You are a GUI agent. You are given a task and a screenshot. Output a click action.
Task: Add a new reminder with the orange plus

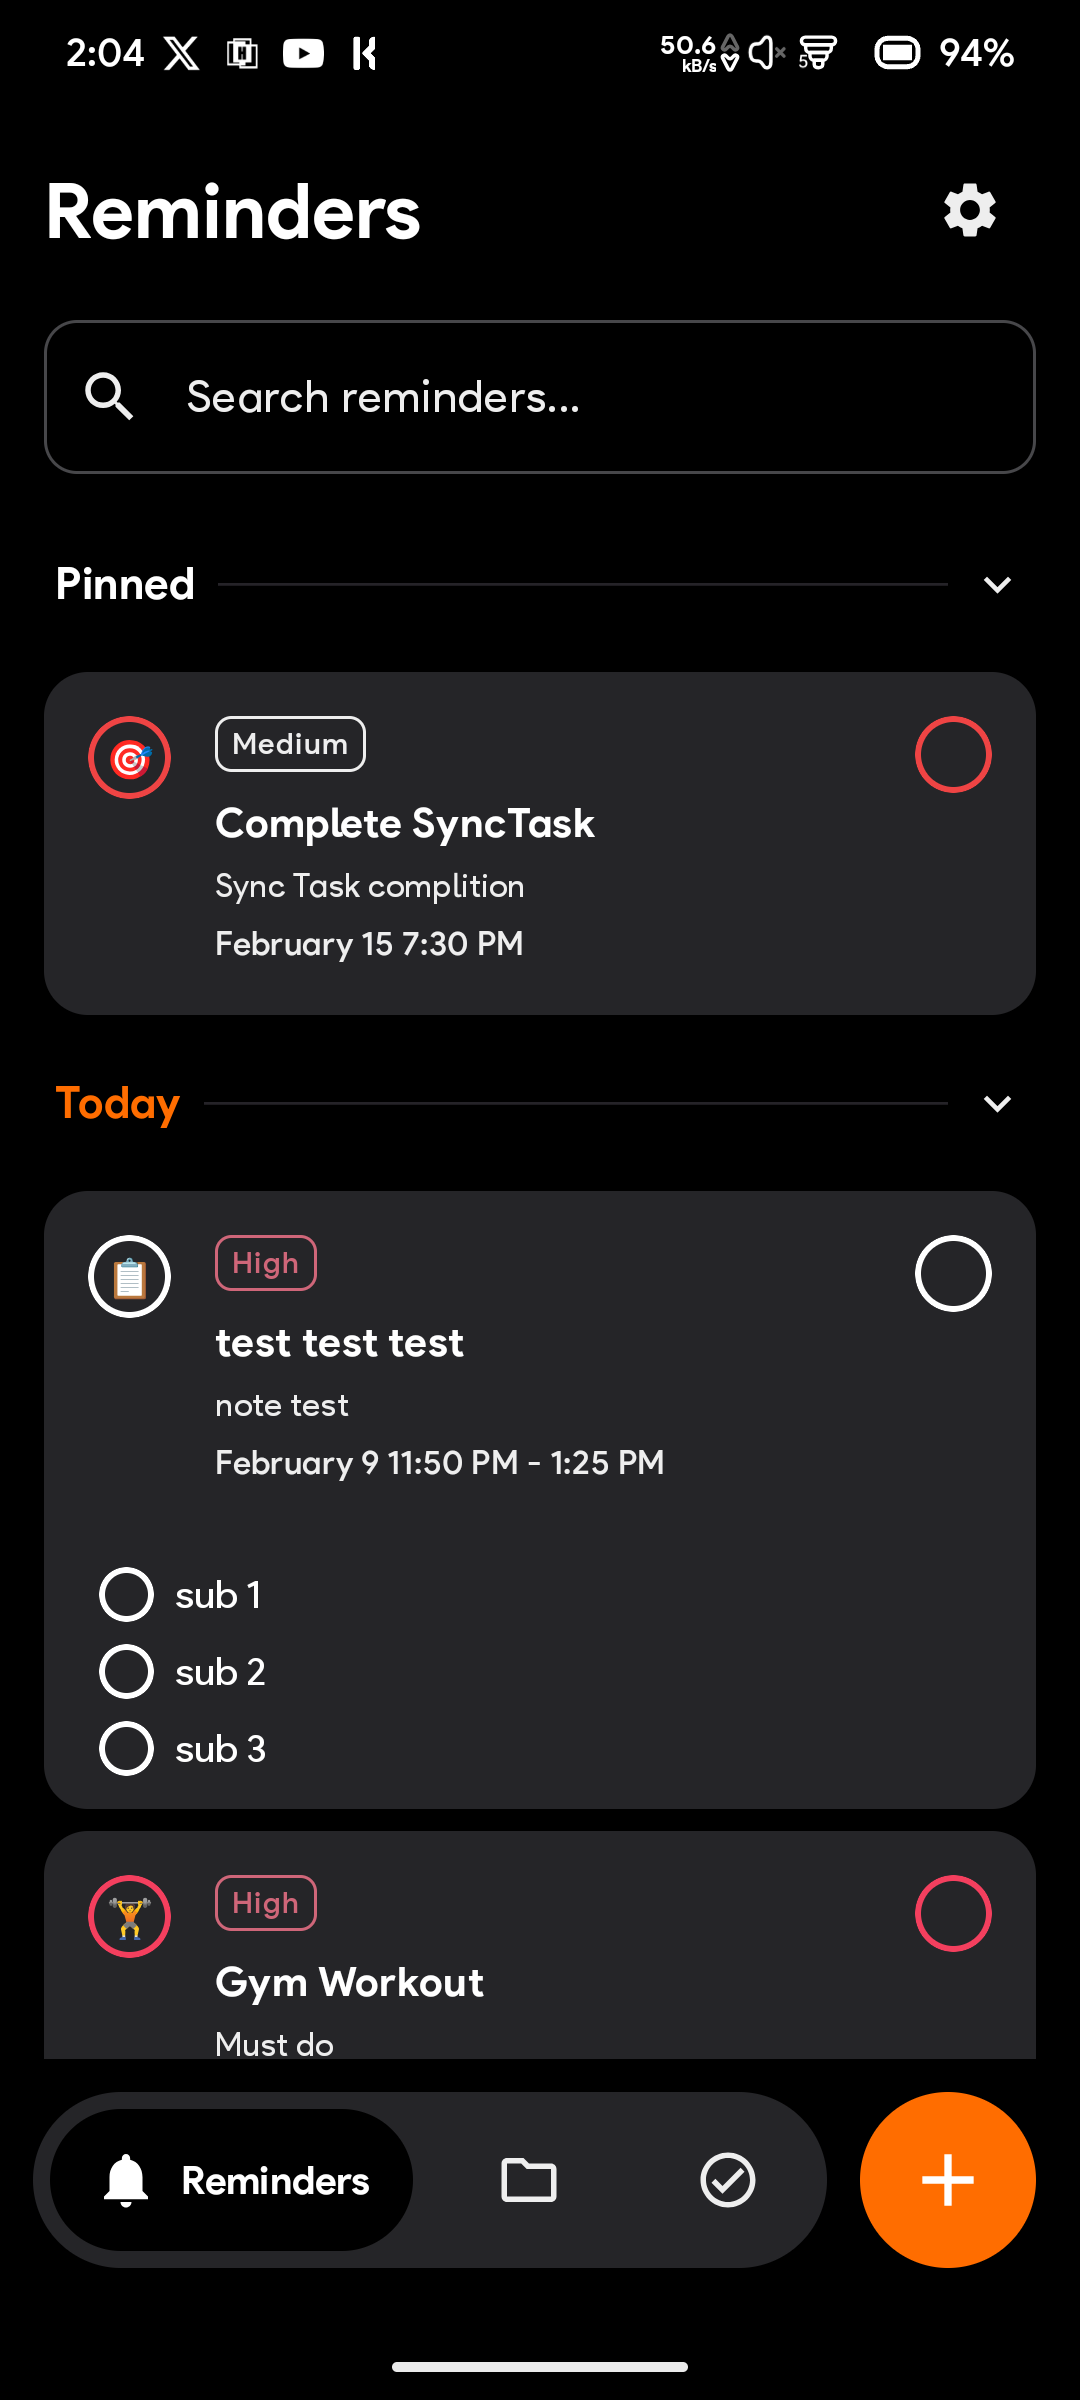(948, 2180)
